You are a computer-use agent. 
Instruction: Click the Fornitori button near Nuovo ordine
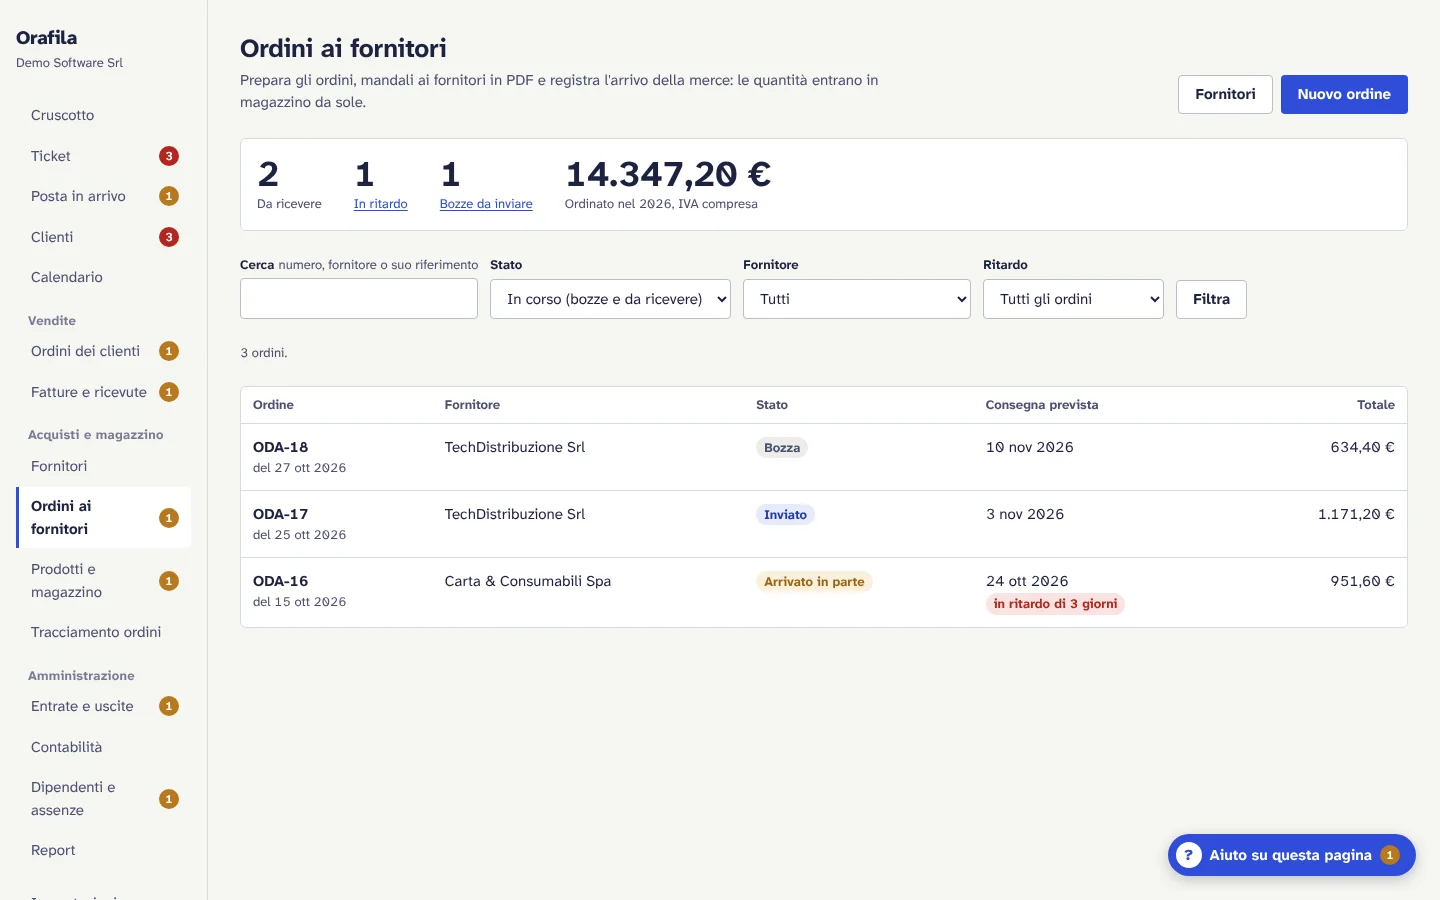1225,94
